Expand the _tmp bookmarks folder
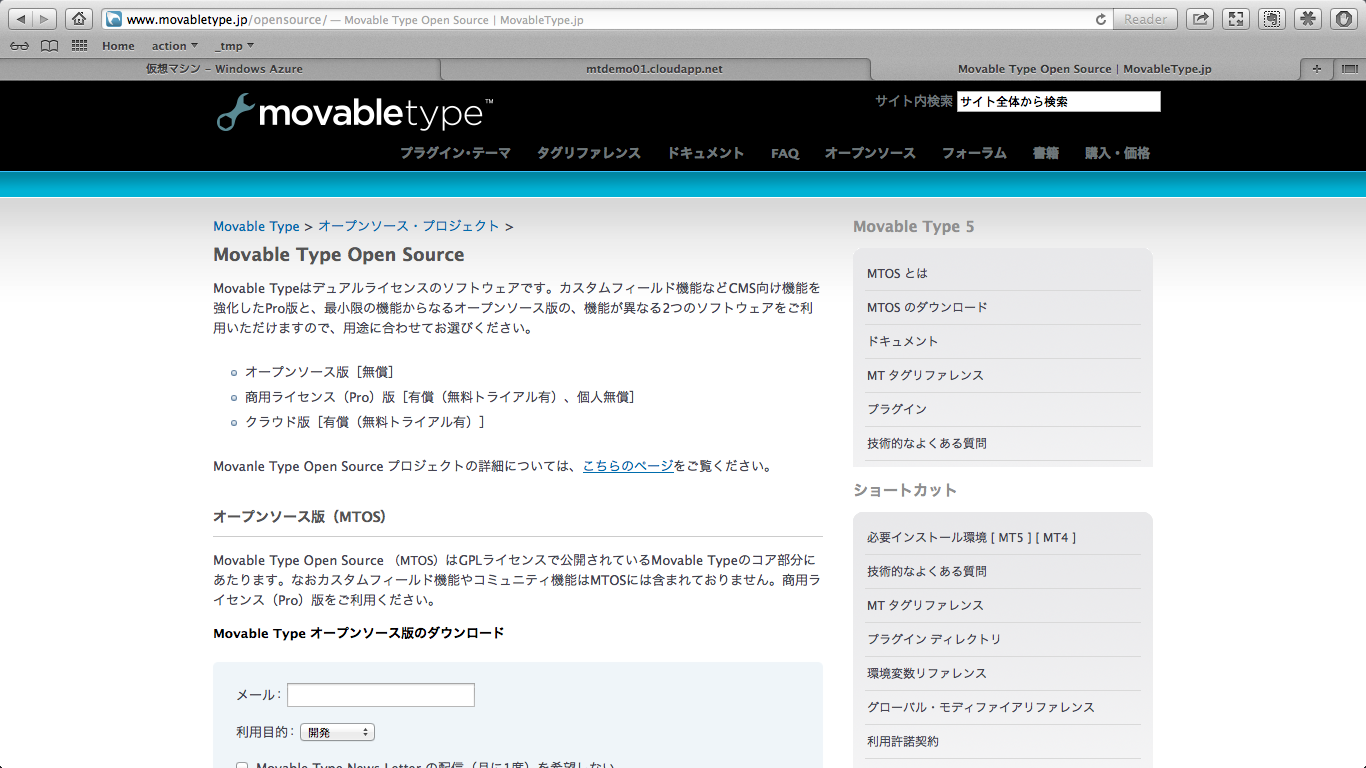1366x768 pixels. (x=234, y=46)
